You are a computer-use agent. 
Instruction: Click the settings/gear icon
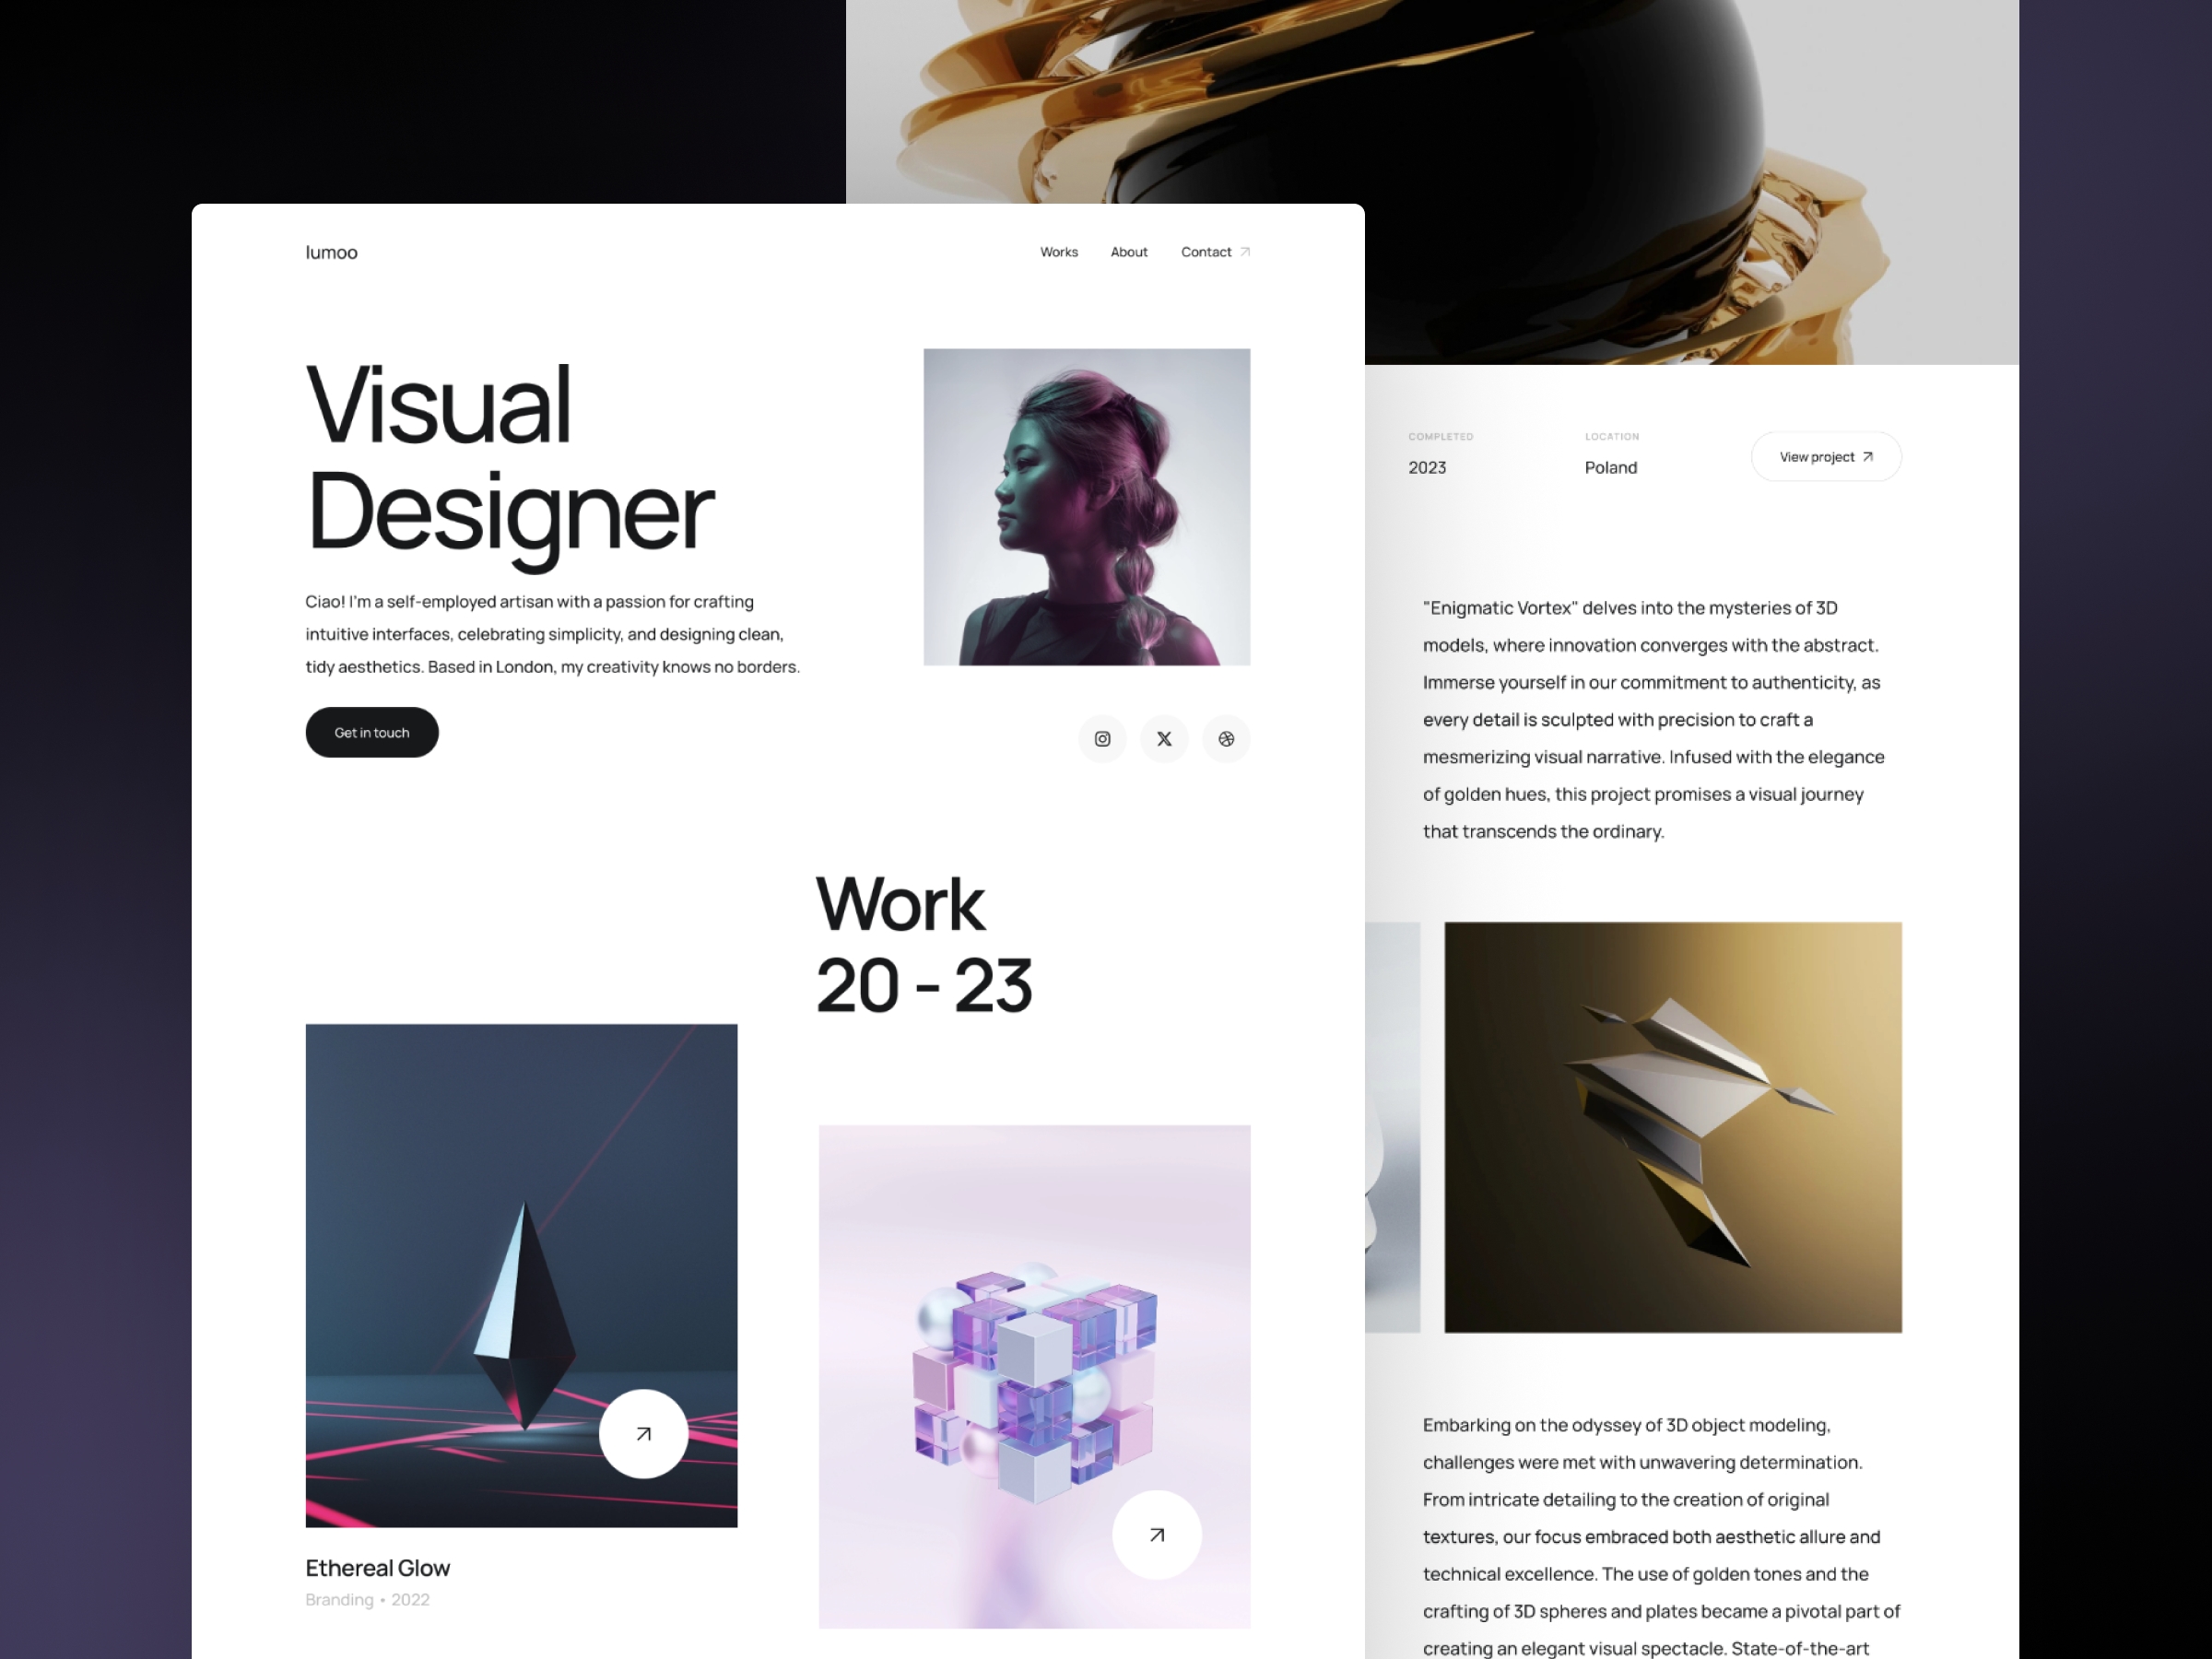tap(1226, 739)
